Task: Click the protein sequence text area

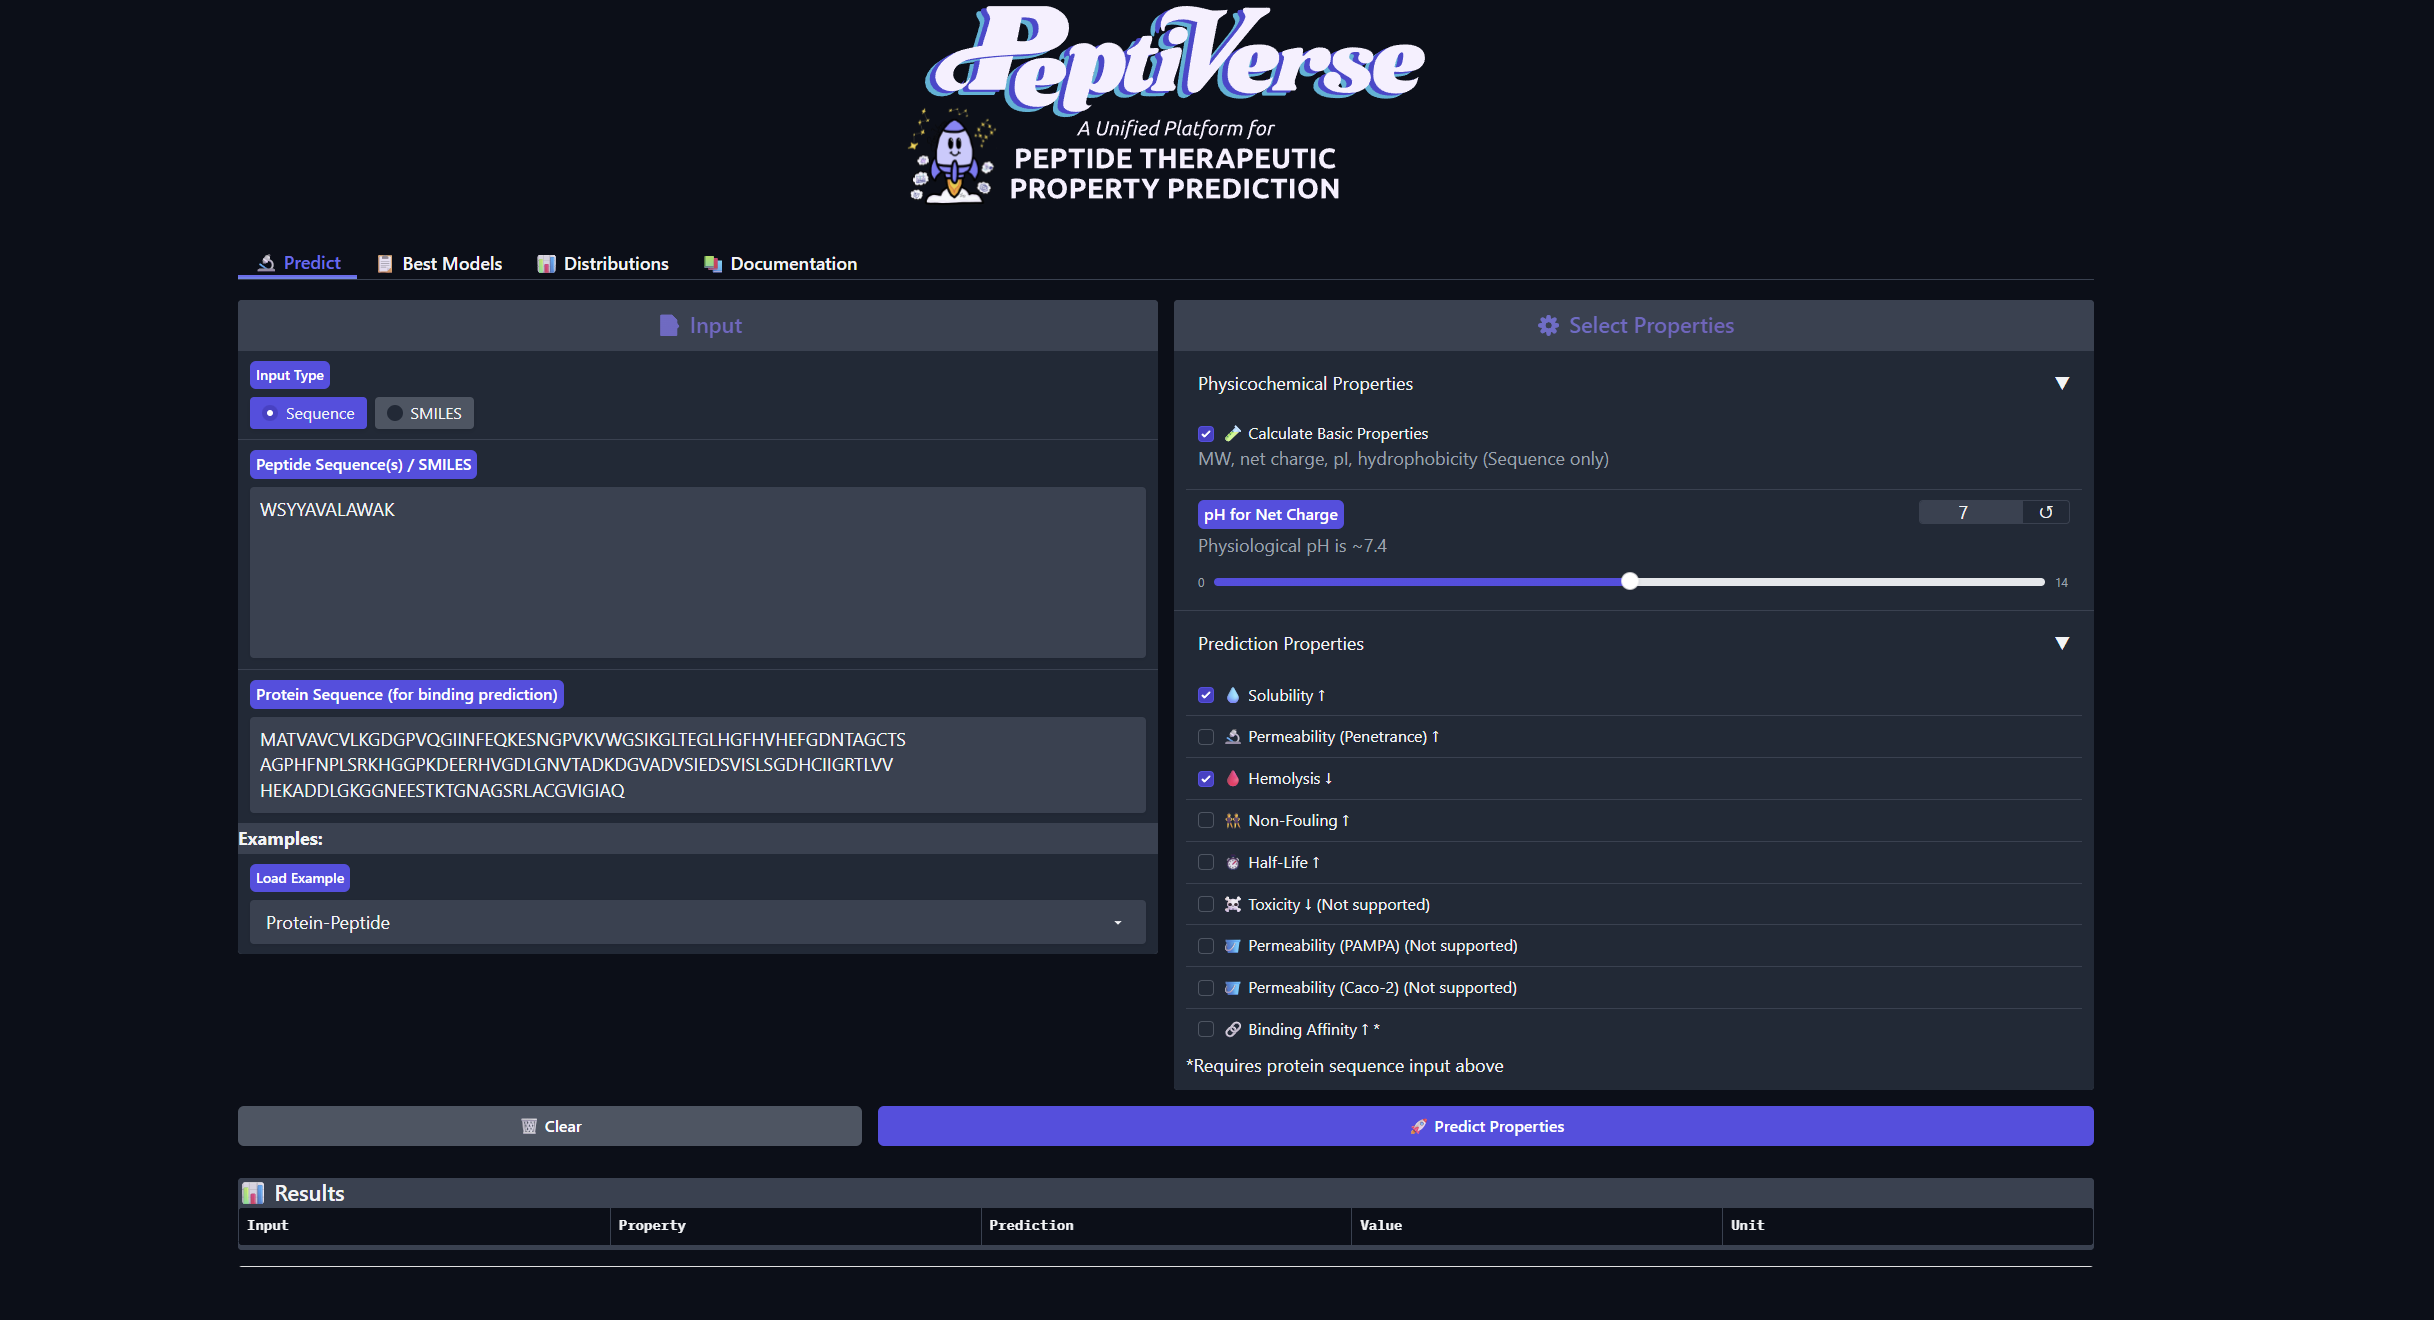Action: (698, 765)
